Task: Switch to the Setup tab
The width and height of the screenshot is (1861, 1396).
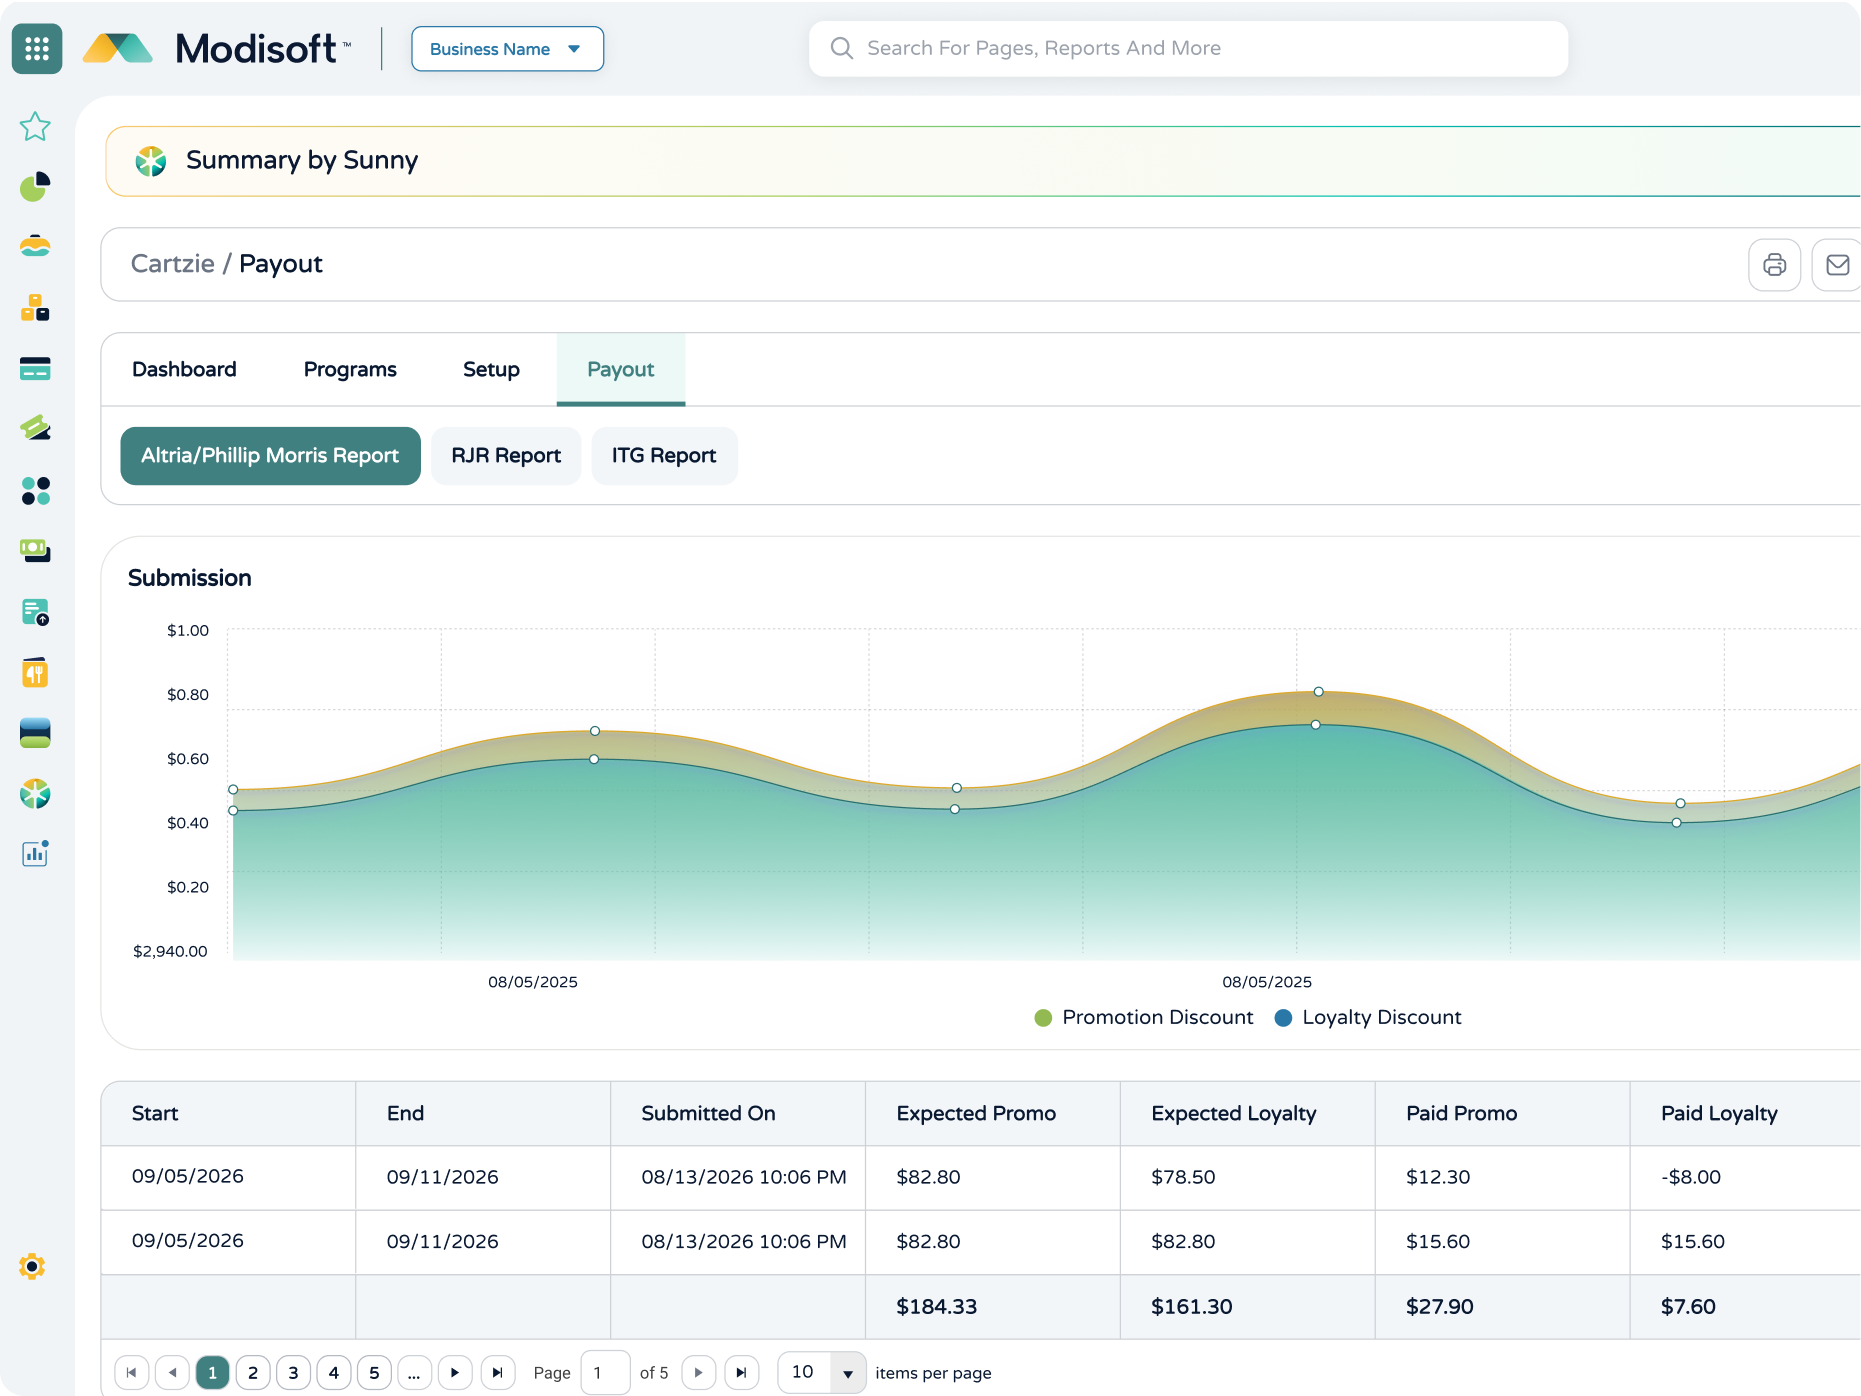Action: coord(491,369)
